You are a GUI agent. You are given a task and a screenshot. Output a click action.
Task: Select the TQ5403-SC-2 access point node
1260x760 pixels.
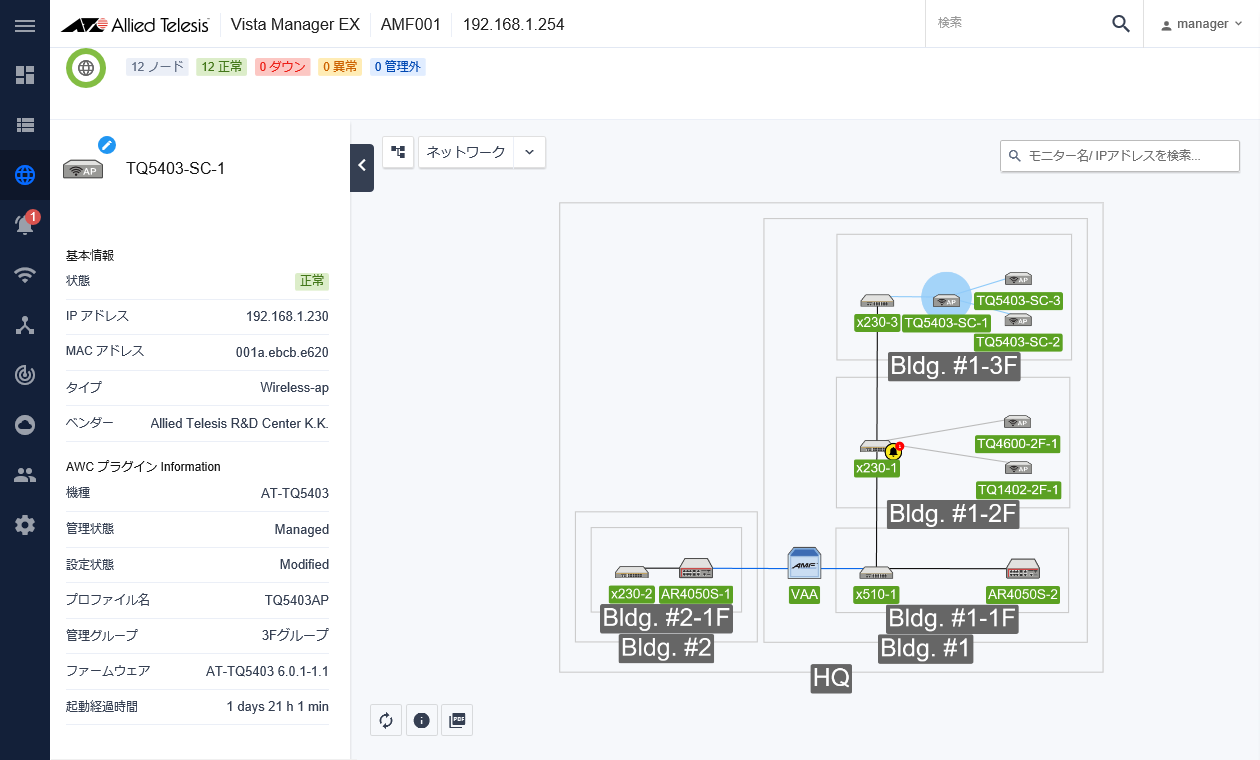point(1018,321)
